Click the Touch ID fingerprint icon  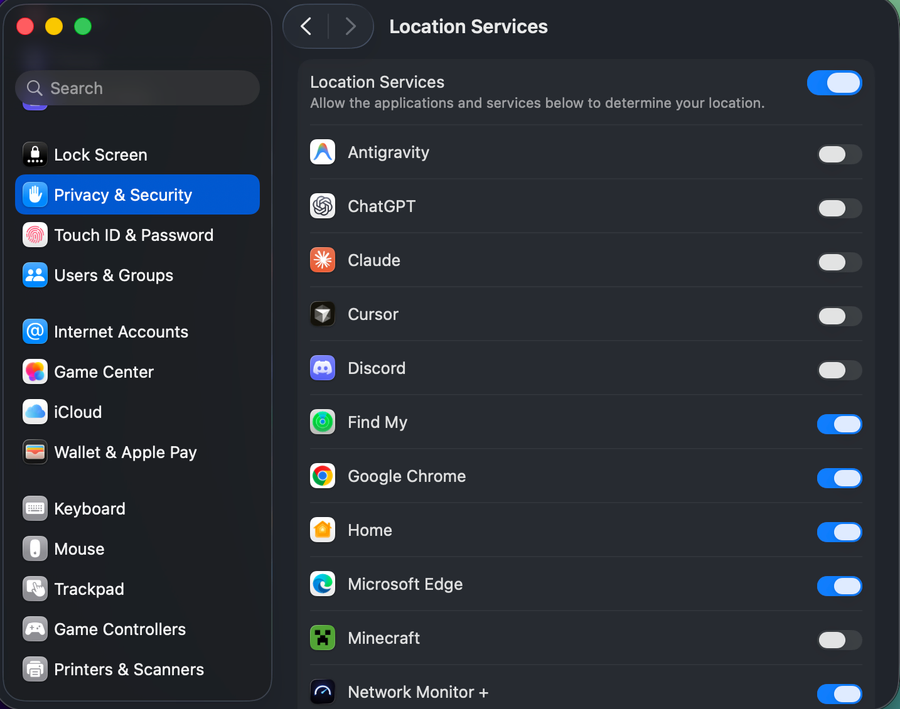[x=35, y=235]
